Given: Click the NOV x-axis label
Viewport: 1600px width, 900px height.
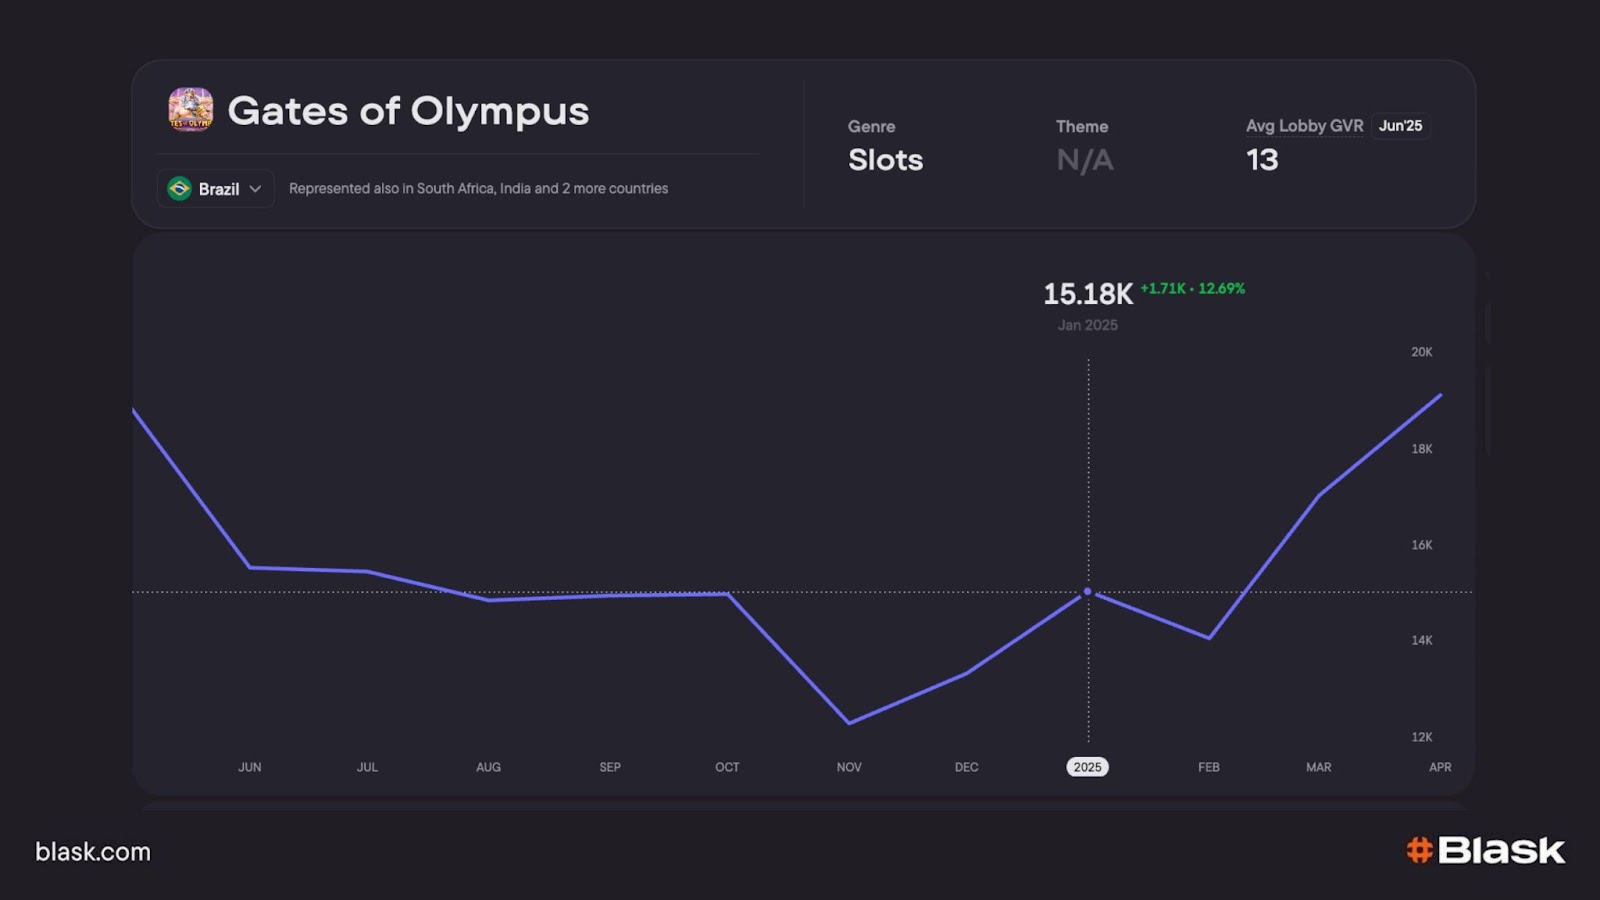Looking at the screenshot, I should (x=849, y=767).
